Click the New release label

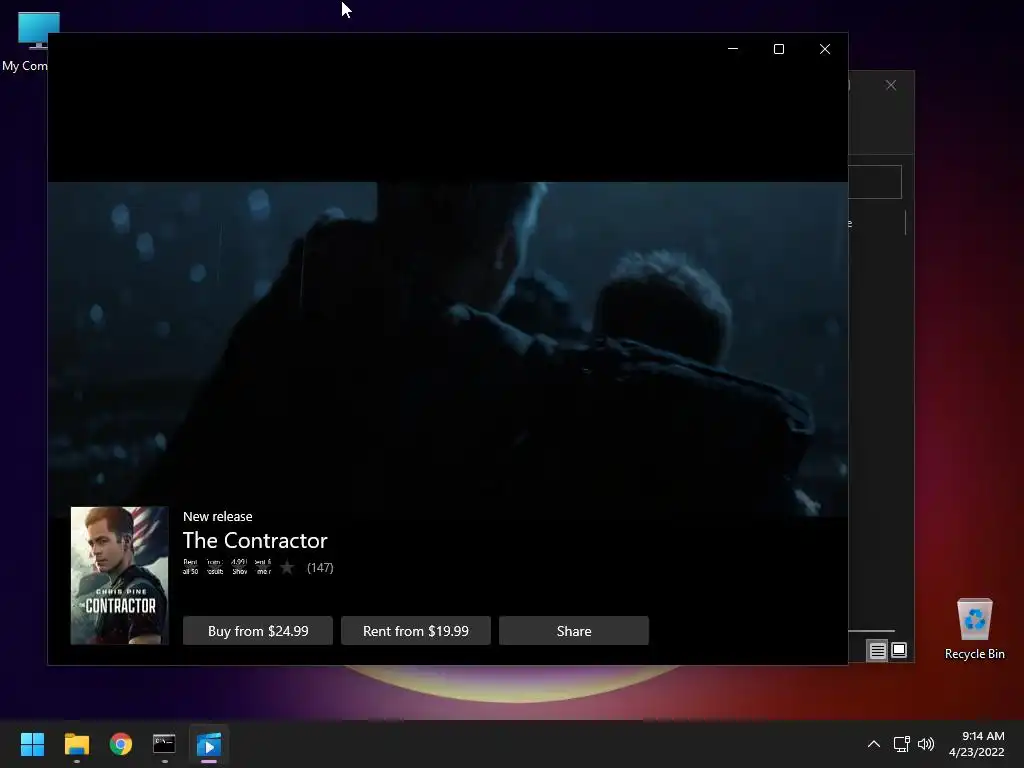pos(217,516)
